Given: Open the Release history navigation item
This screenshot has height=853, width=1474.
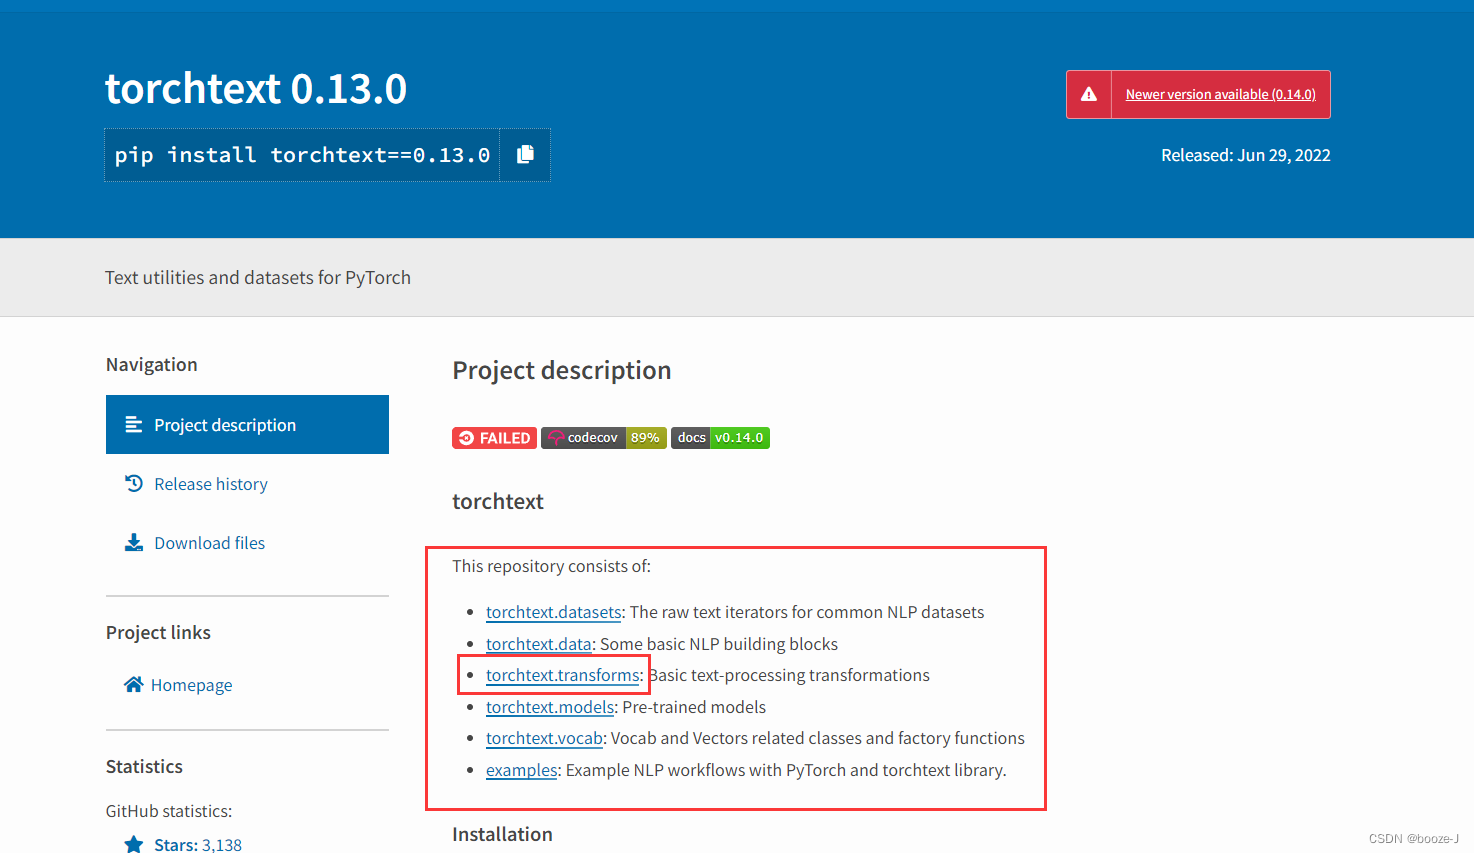Looking at the screenshot, I should click(210, 483).
